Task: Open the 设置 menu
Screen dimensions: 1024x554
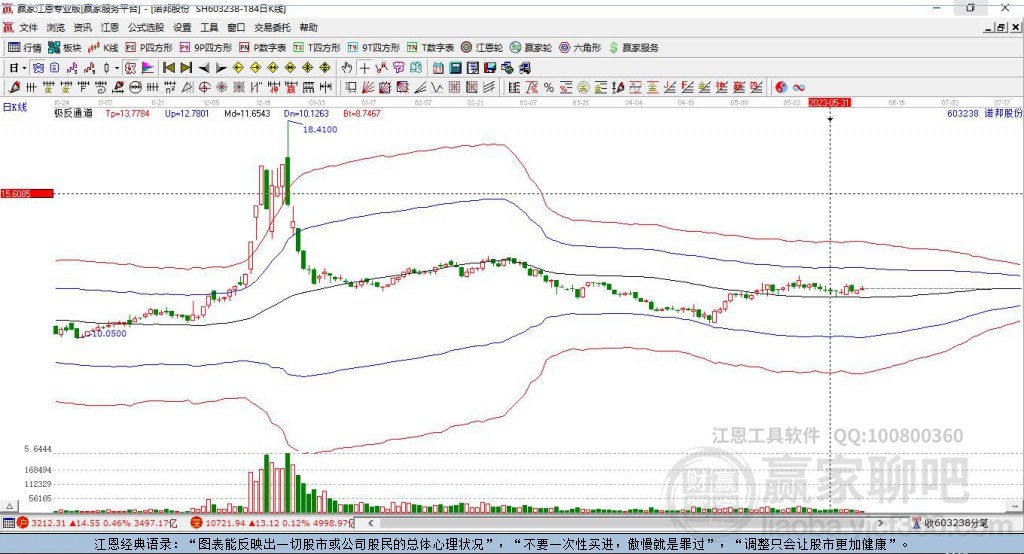Action: tap(182, 27)
